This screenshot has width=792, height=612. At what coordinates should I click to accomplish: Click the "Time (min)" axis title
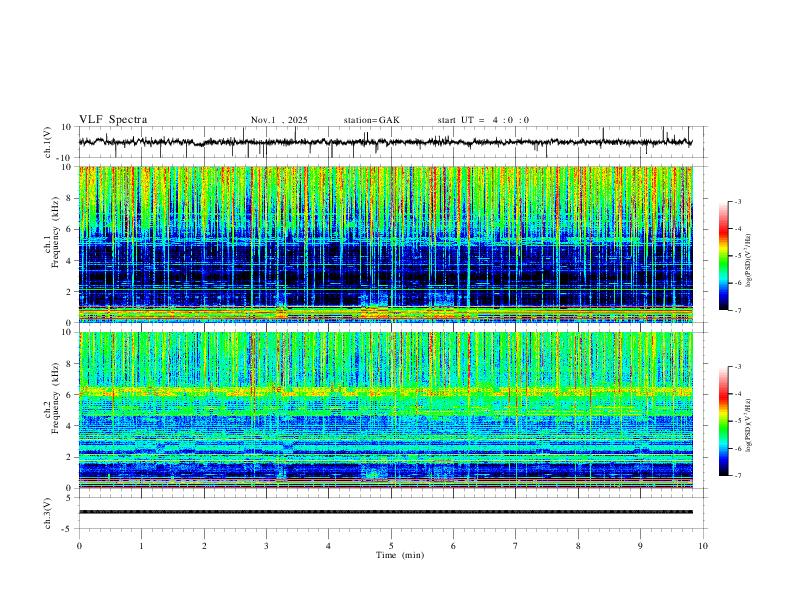[x=400, y=555]
